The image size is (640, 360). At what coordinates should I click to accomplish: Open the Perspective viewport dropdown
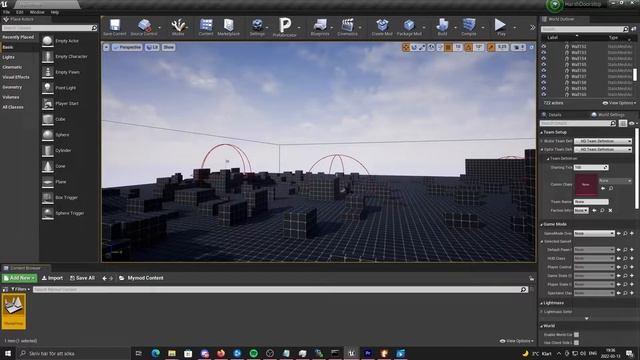pos(127,47)
